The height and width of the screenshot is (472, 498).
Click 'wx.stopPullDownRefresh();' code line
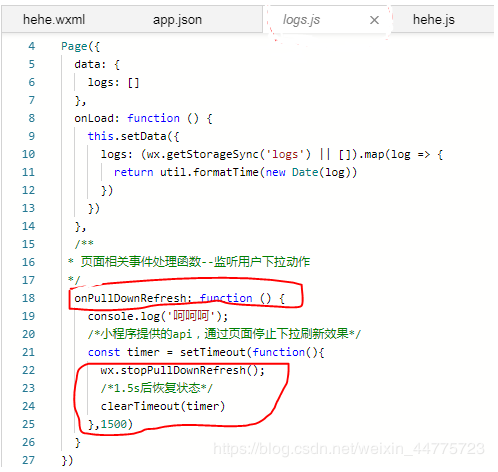pos(183,370)
